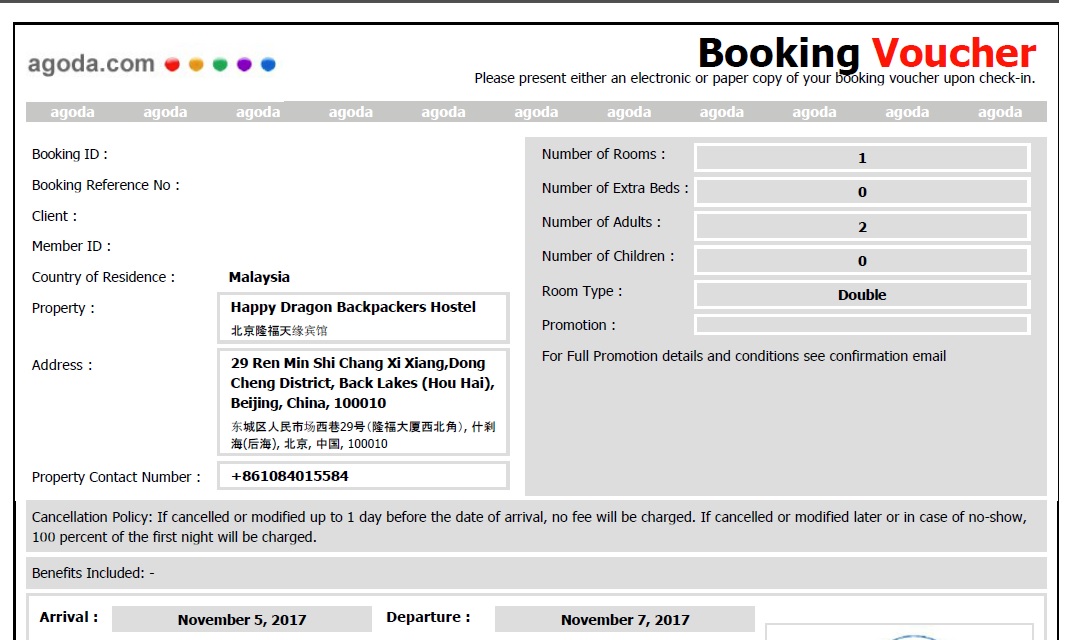
Task: Select the Booking Voucher heading
Action: click(x=866, y=53)
